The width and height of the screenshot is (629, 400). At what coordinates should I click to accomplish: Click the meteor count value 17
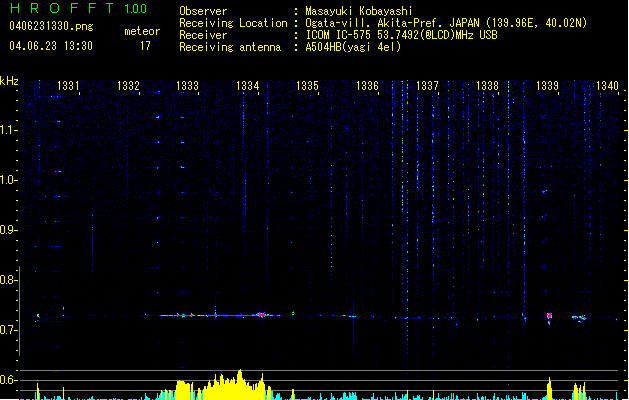[x=146, y=46]
